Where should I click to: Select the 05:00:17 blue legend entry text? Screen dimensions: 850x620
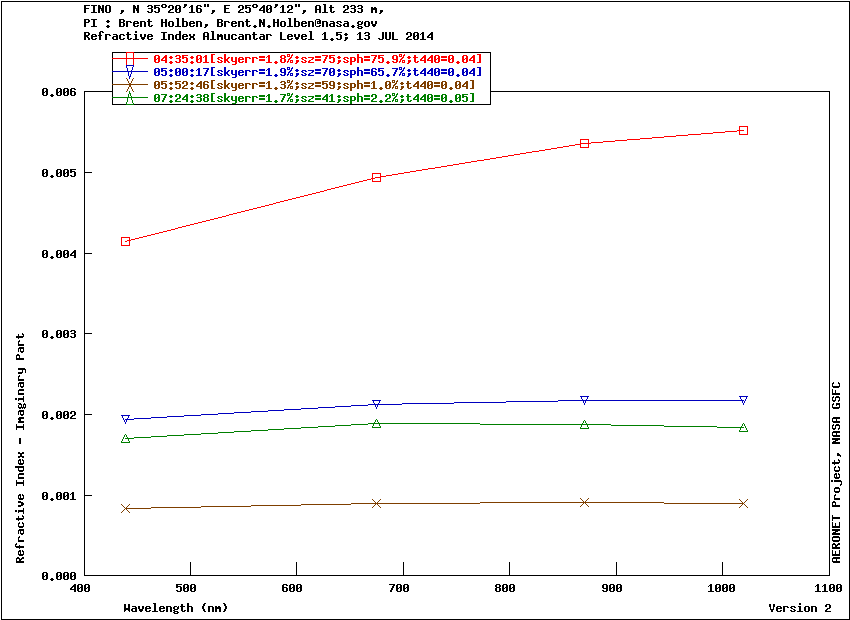[x=317, y=72]
